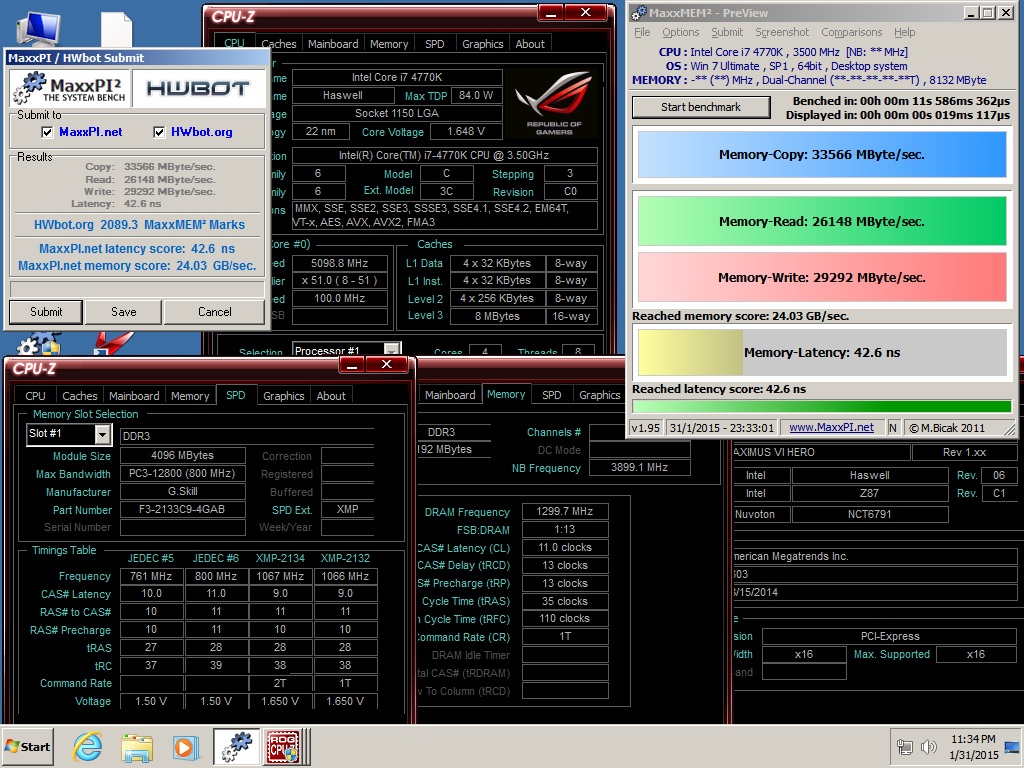Viewport: 1024px width, 768px height.
Task: Select About tab in the SPD CPU-Z window
Action: pyautogui.click(x=331, y=396)
